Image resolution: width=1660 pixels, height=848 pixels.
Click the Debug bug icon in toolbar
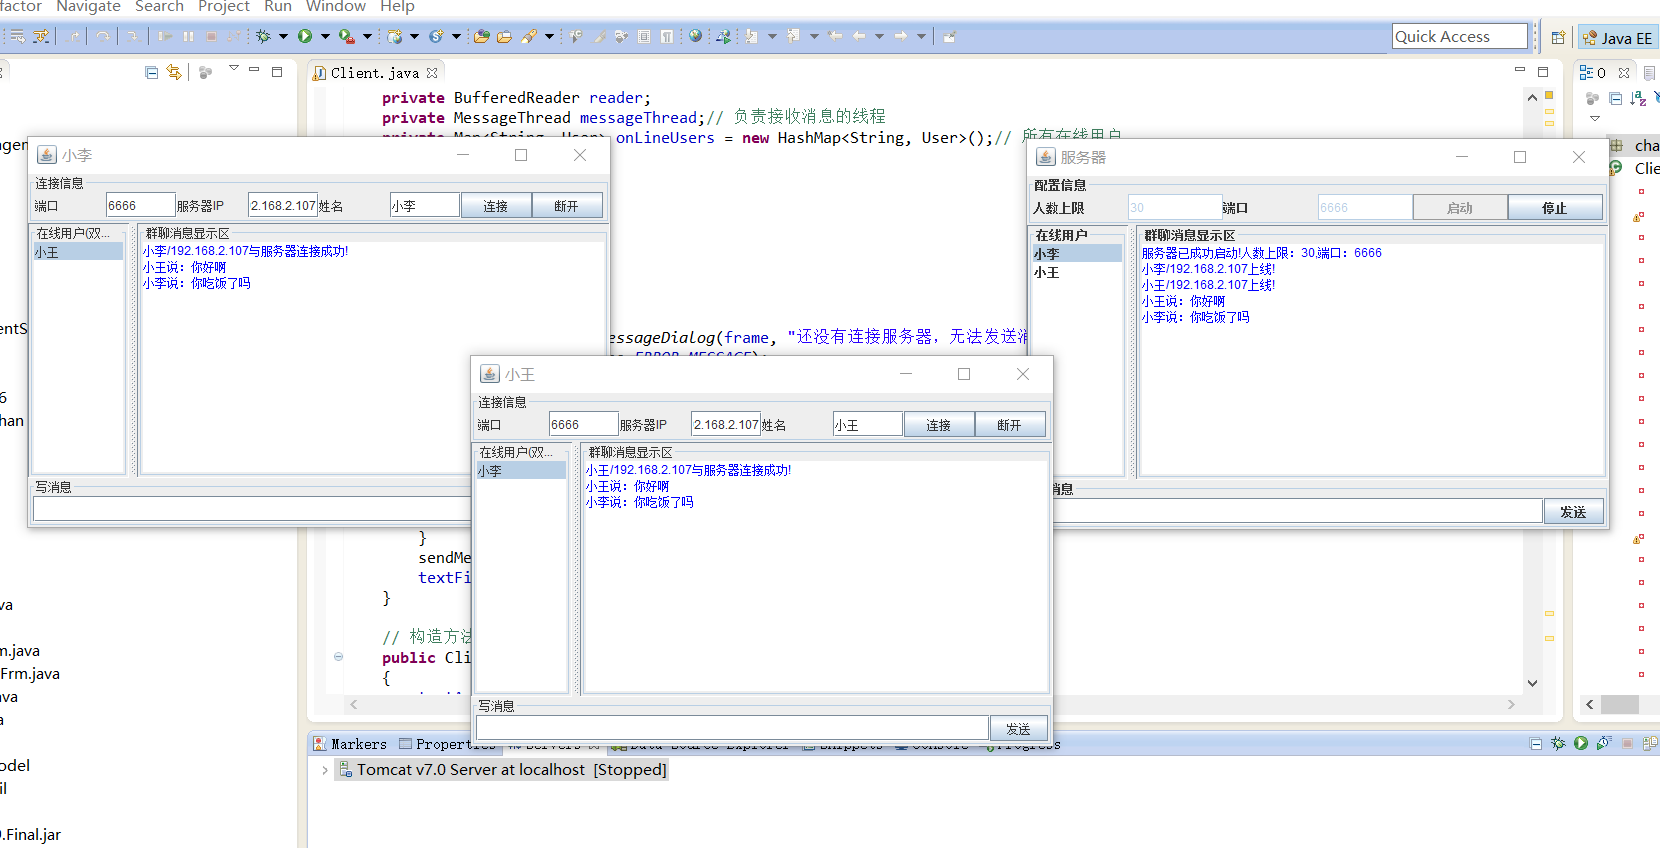click(x=263, y=36)
